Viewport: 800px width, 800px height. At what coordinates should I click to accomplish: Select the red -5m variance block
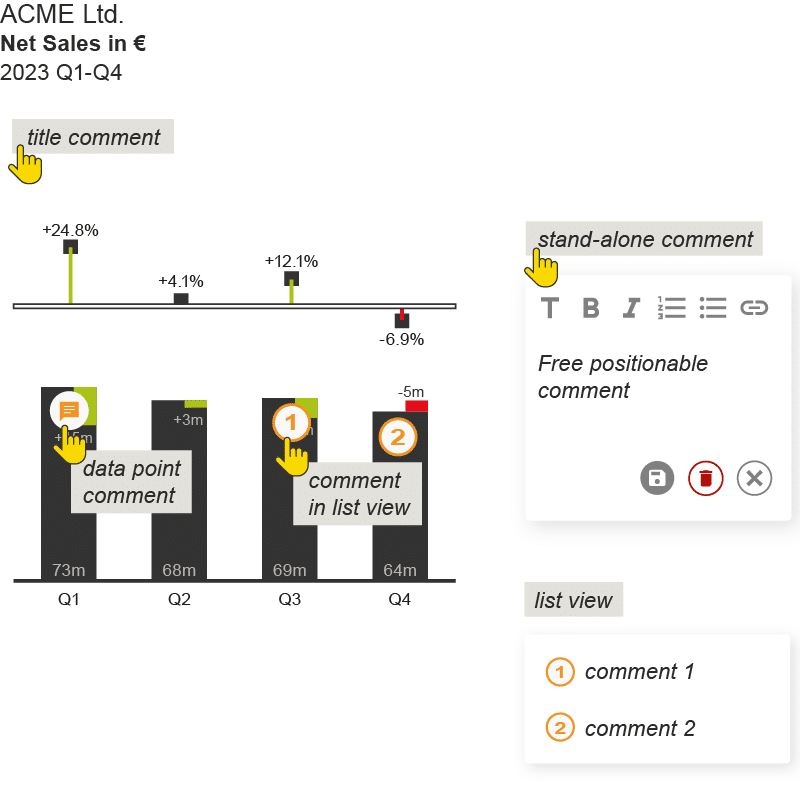(x=416, y=406)
